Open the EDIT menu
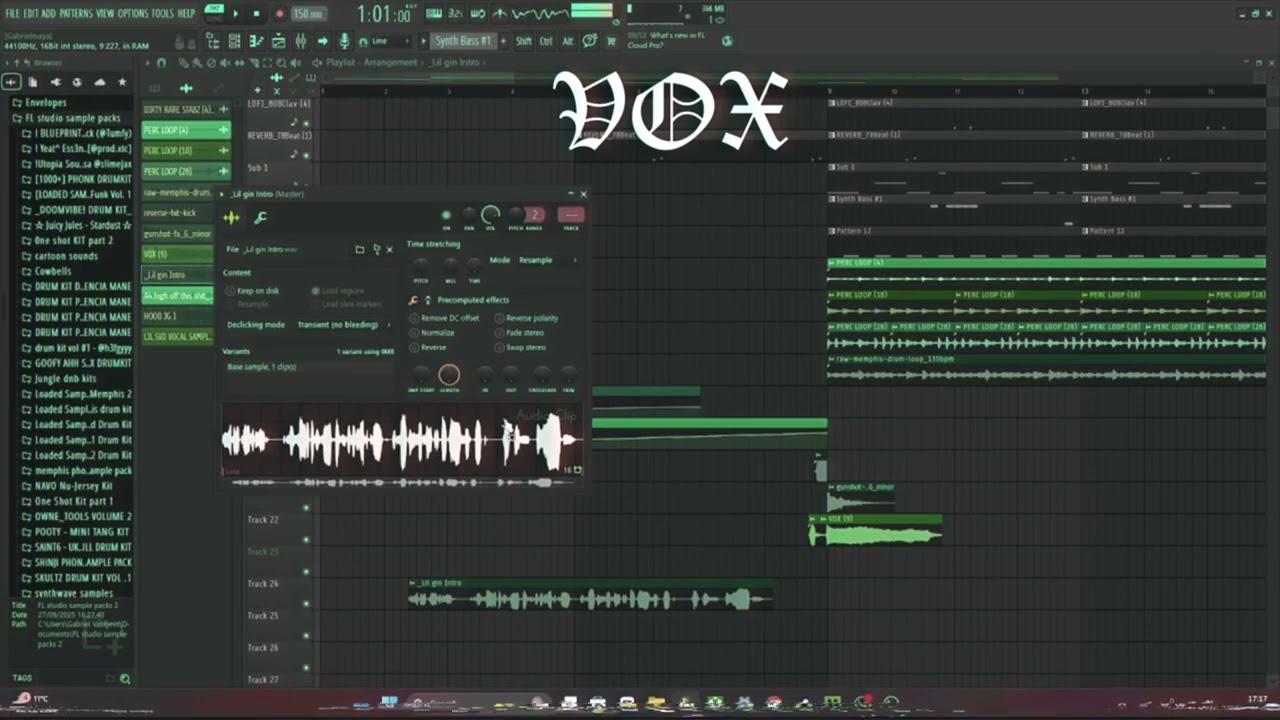The width and height of the screenshot is (1280, 720). (31, 13)
